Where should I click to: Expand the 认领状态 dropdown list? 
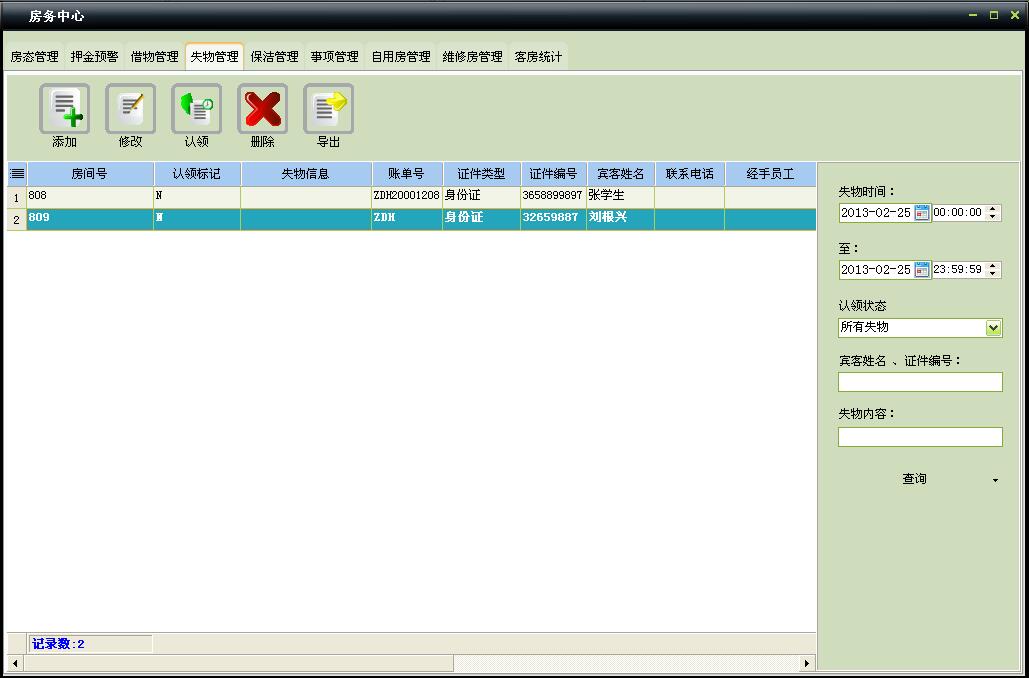coord(993,328)
